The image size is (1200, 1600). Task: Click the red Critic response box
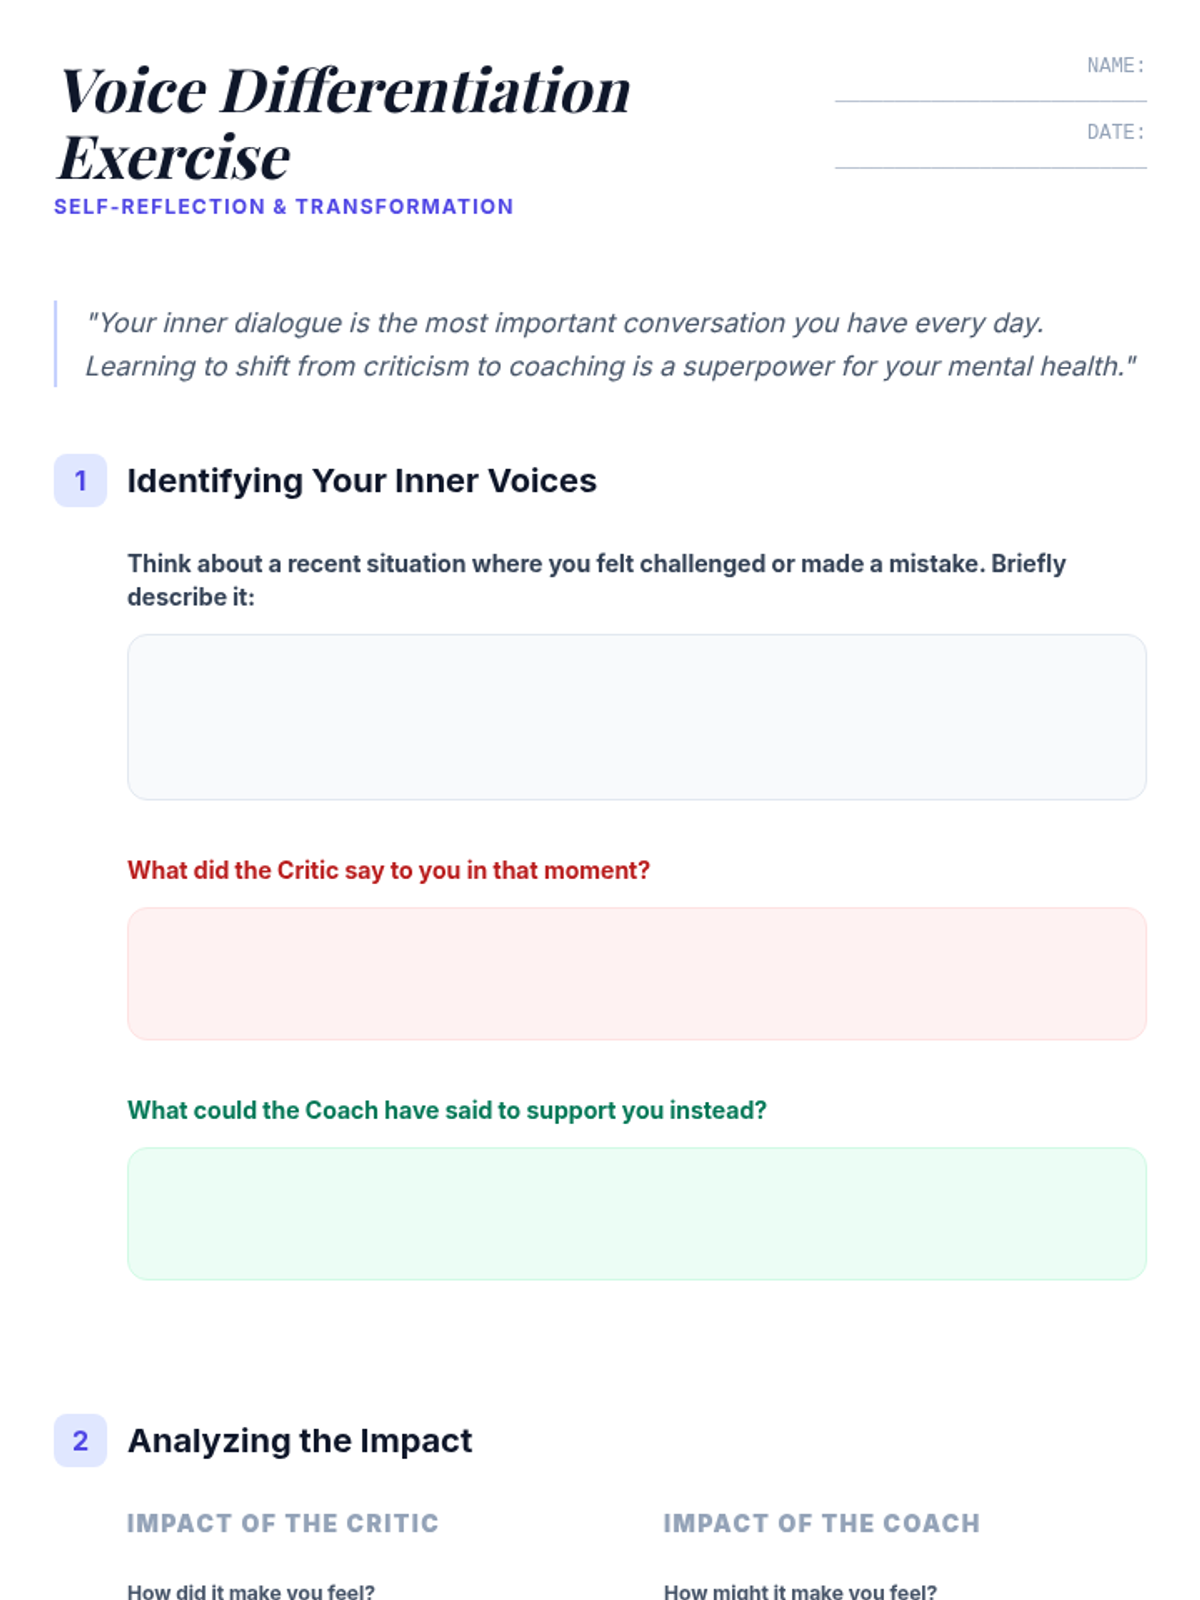coord(637,974)
